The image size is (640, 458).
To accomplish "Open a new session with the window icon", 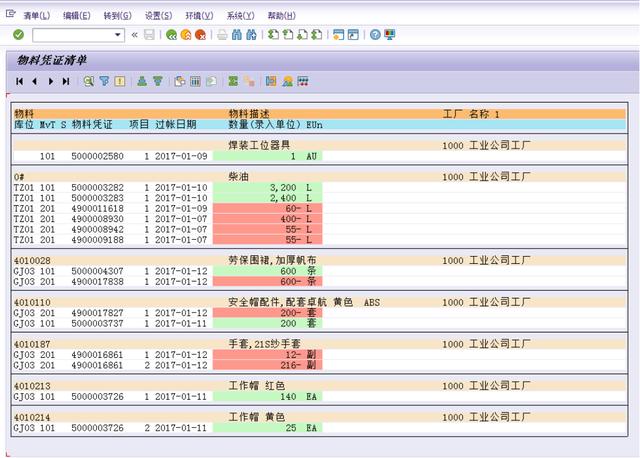I will pos(338,35).
